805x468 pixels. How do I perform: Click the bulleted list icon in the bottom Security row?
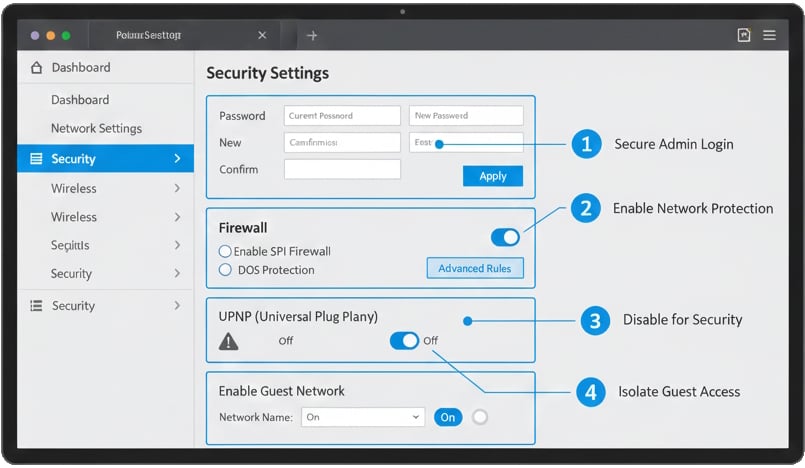tap(36, 306)
